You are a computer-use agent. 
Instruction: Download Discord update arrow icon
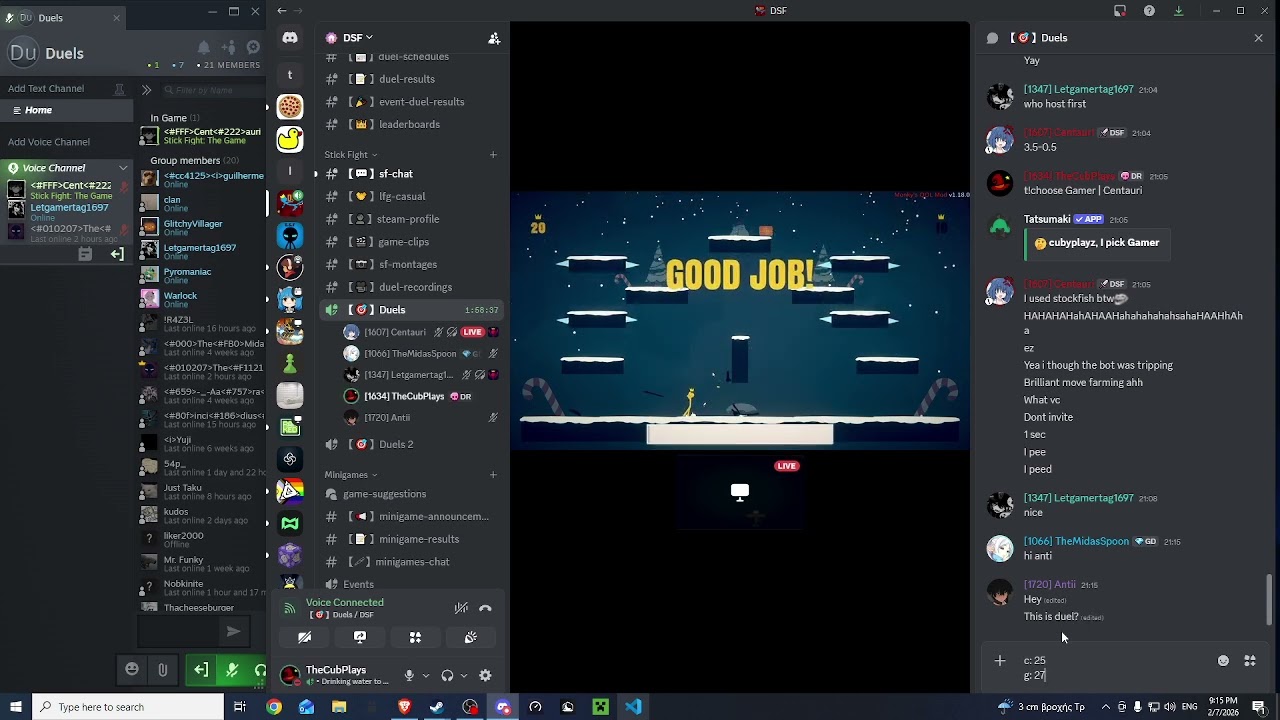[1178, 11]
